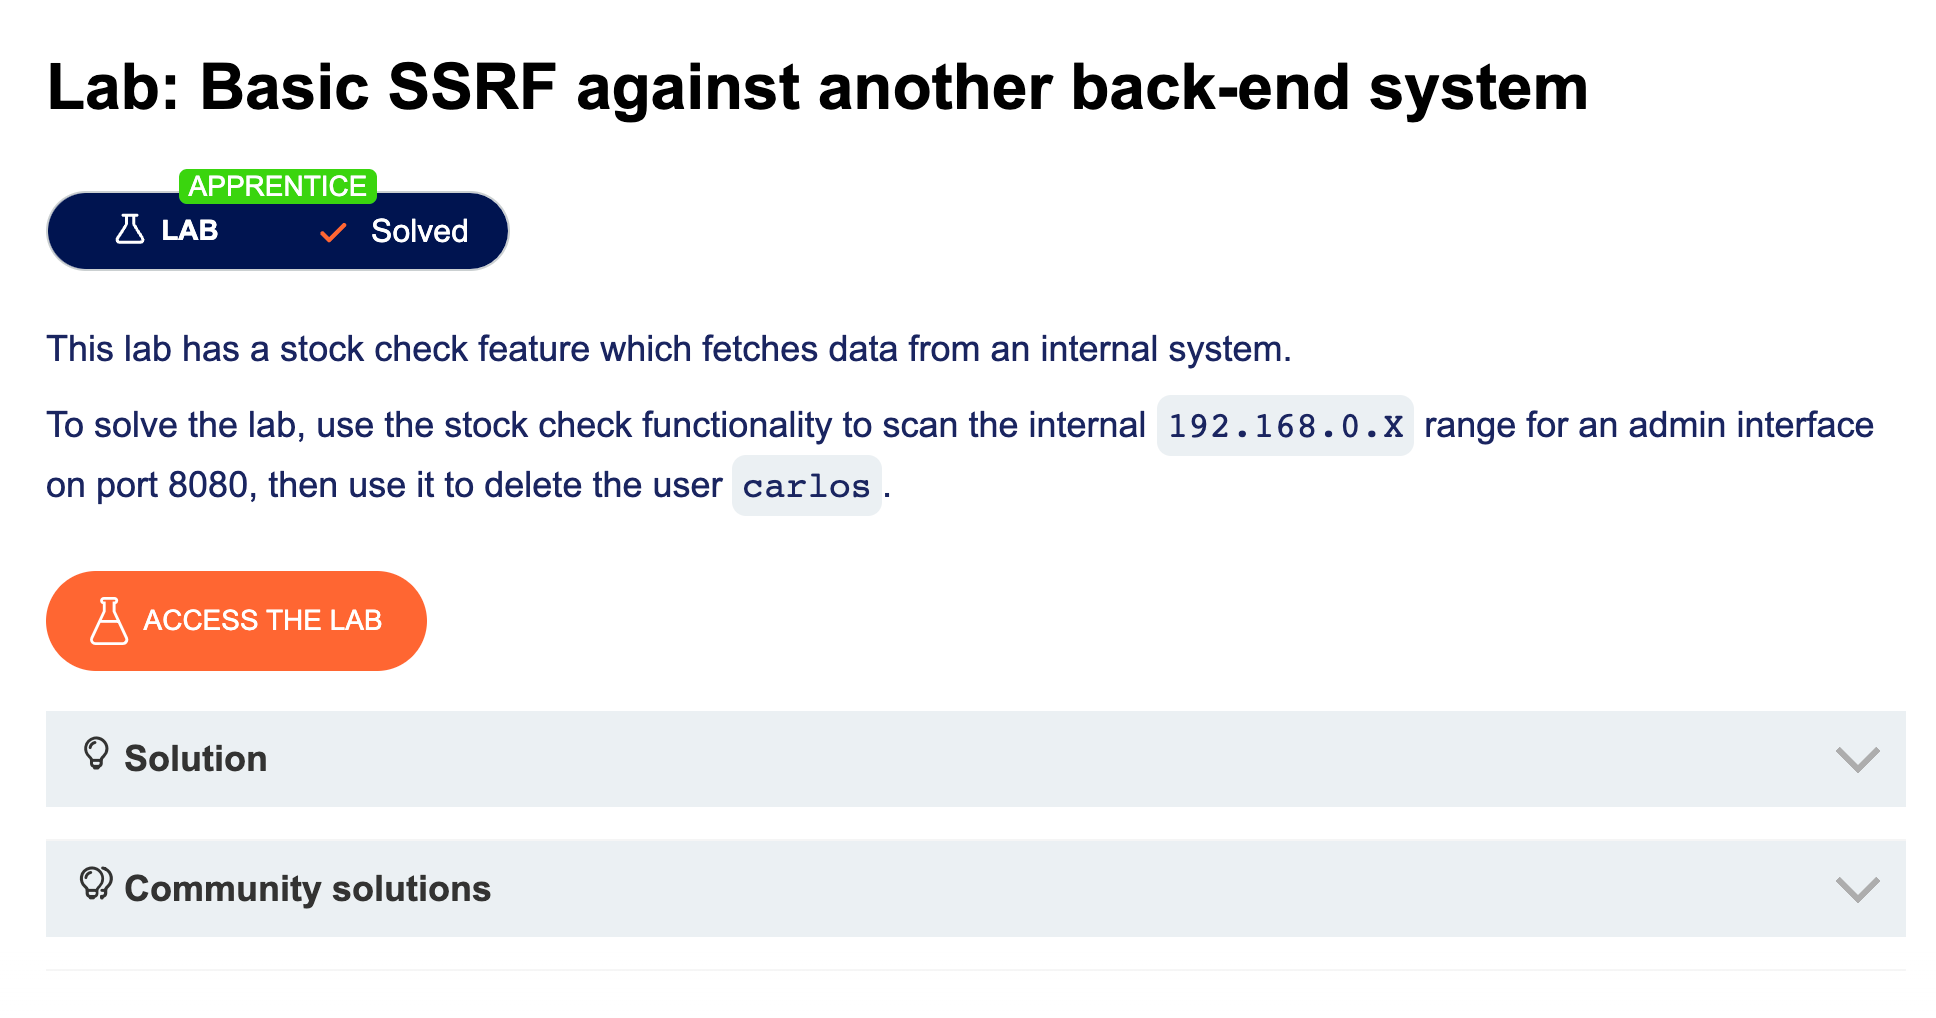This screenshot has width=1936, height=1018.
Task: Click the Community solutions heading text
Action: [307, 889]
